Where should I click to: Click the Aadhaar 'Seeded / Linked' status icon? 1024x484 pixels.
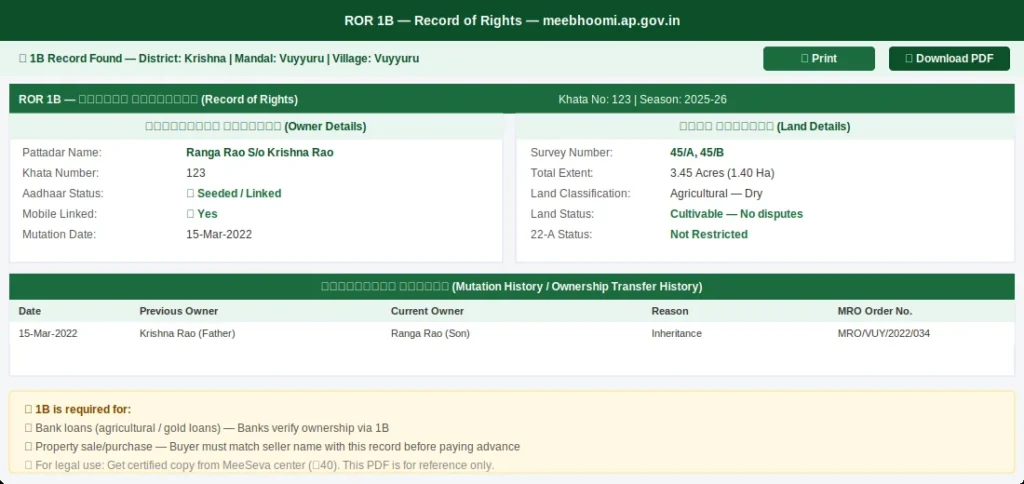pyautogui.click(x=190, y=193)
